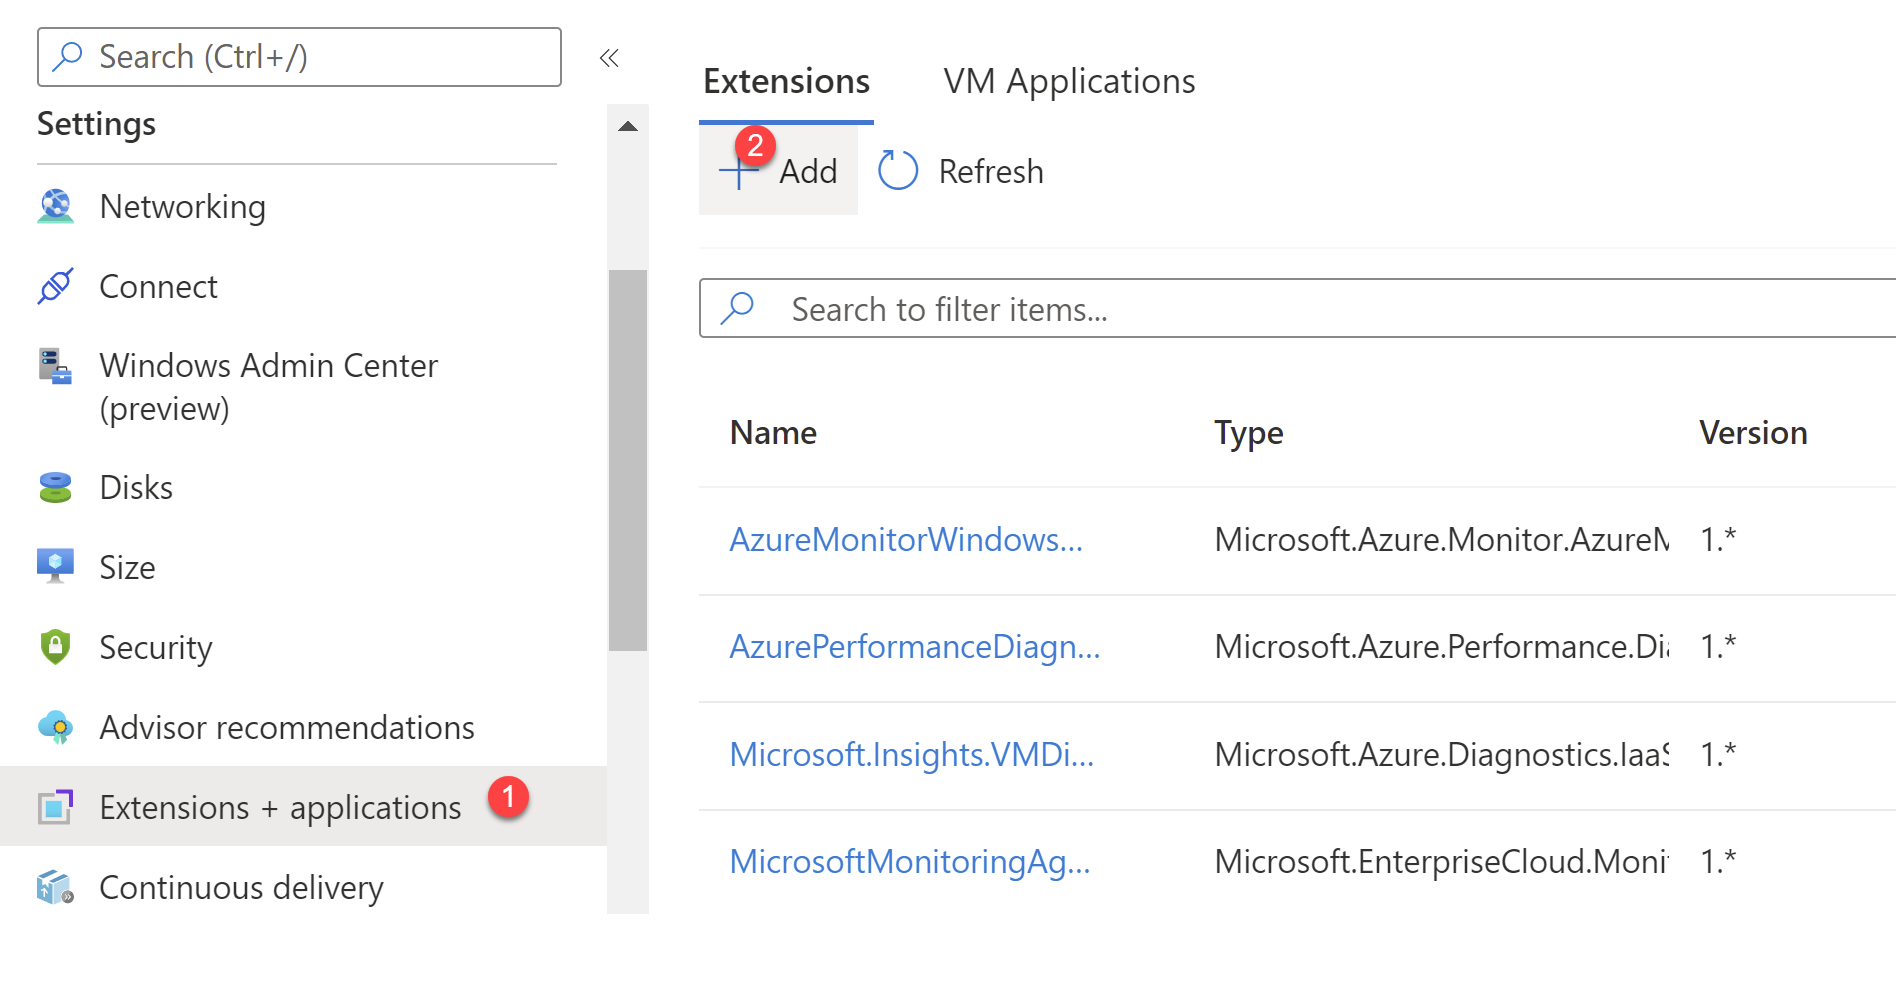Click the magnifier icon in the filter box
This screenshot has width=1896, height=986.
coord(738,308)
